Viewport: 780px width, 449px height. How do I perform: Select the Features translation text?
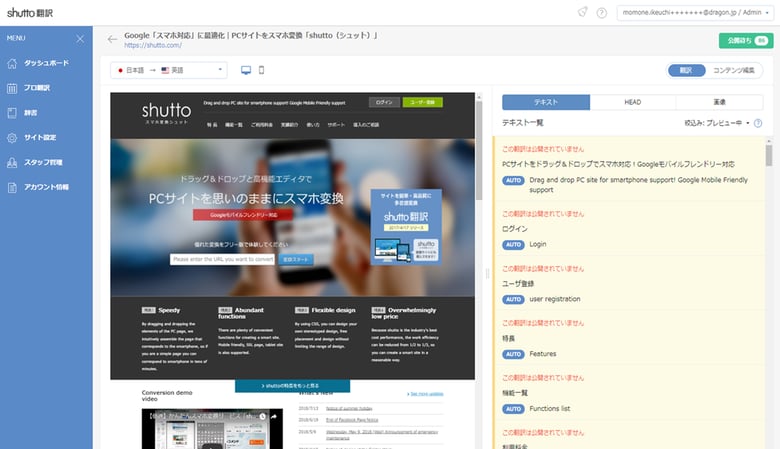point(543,354)
